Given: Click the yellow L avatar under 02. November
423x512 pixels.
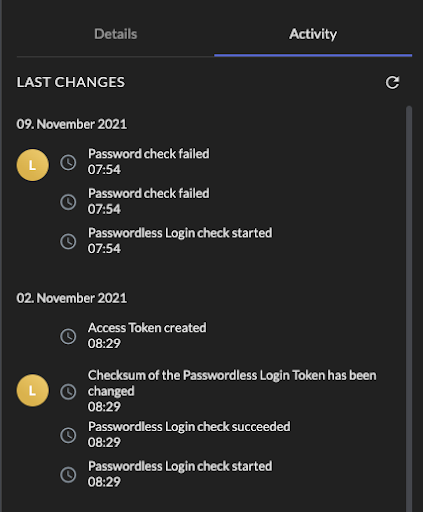Looking at the screenshot, I should [x=33, y=390].
